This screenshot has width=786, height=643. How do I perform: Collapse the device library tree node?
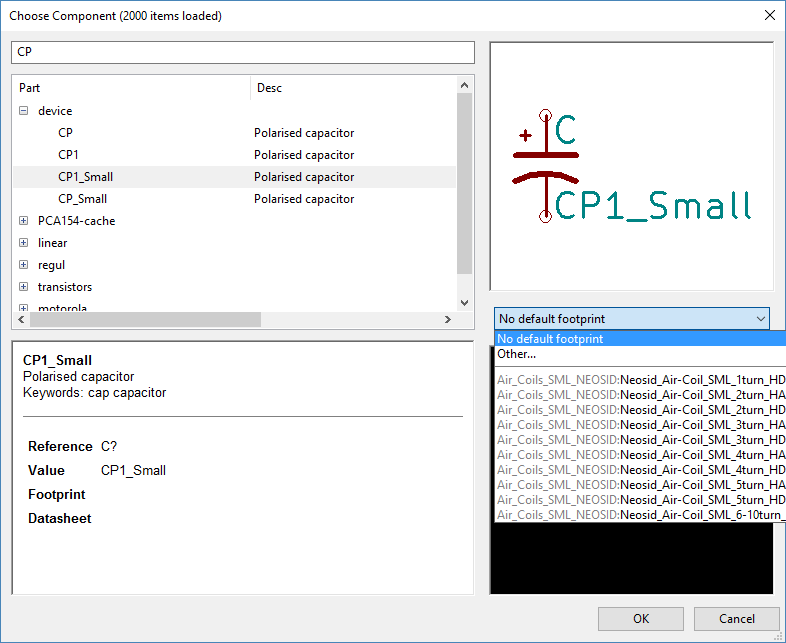point(23,111)
